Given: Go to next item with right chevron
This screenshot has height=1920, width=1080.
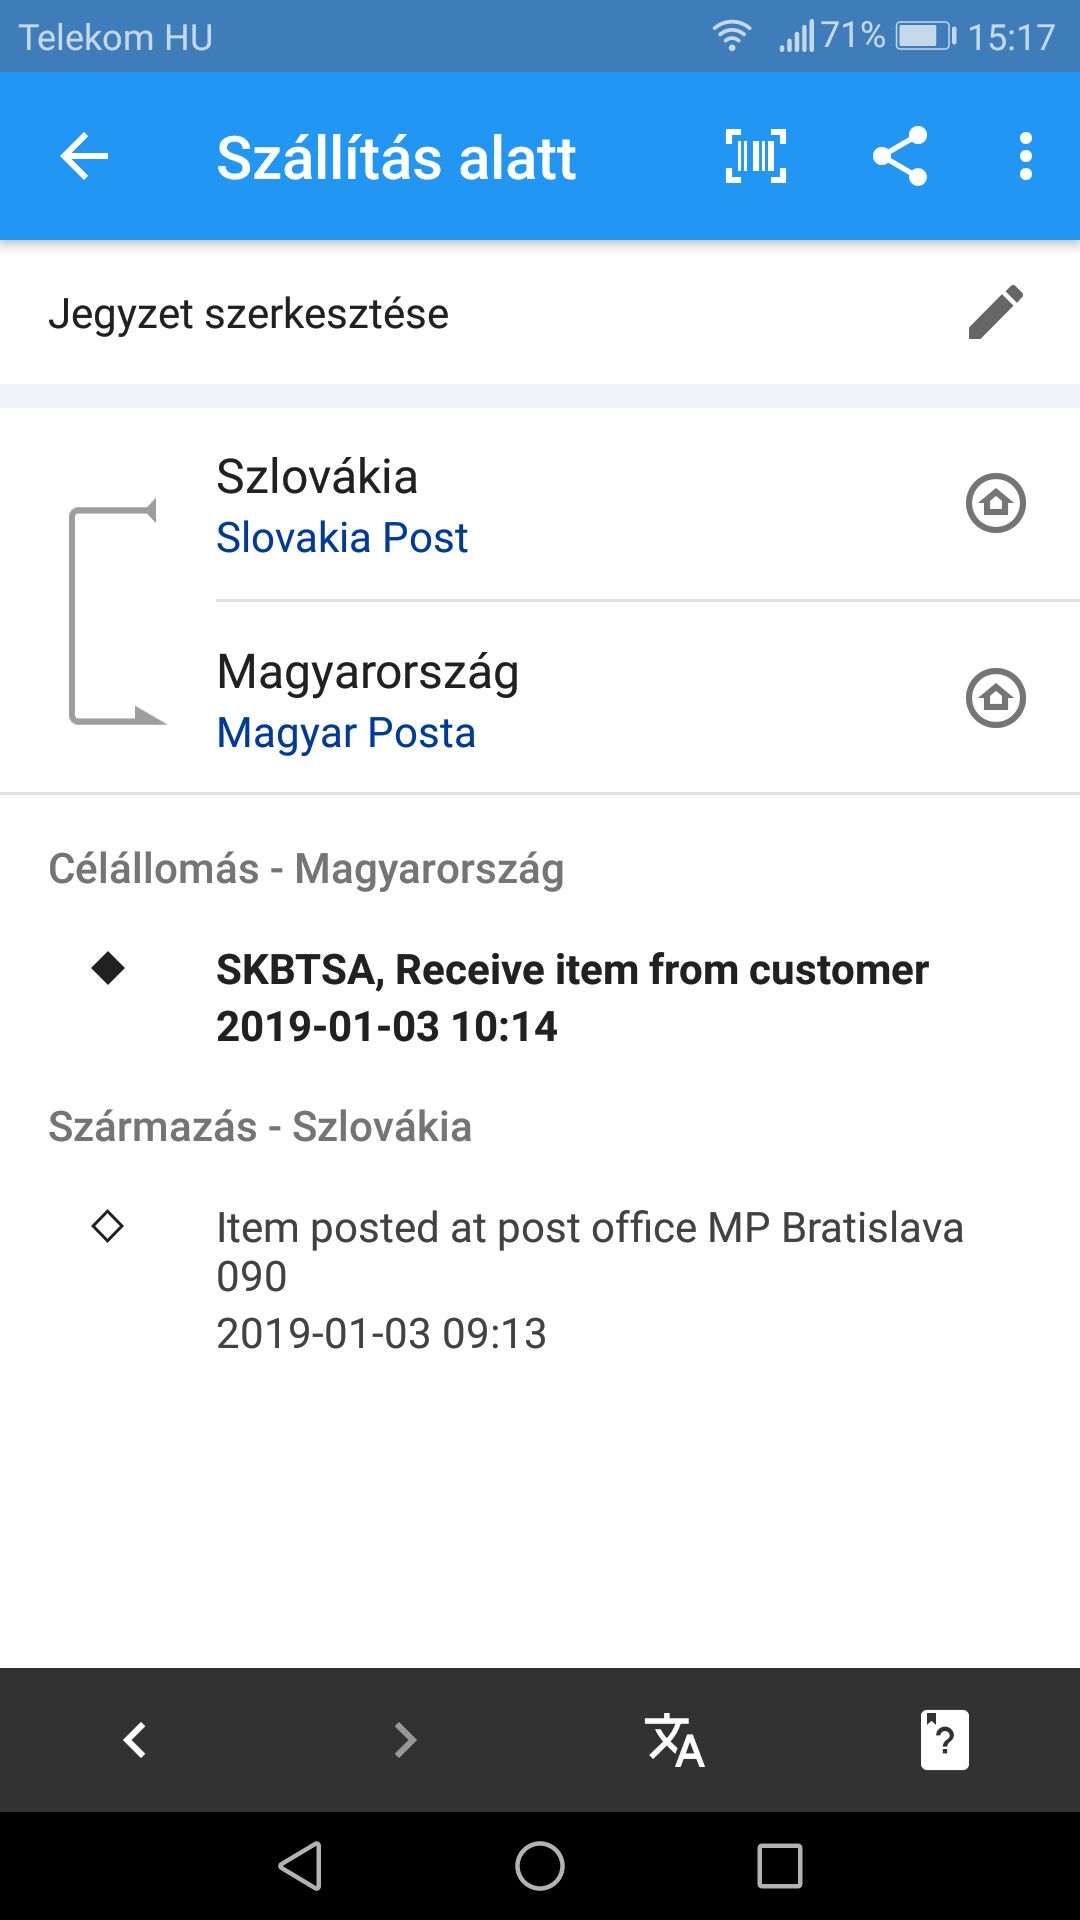Looking at the screenshot, I should 405,1740.
